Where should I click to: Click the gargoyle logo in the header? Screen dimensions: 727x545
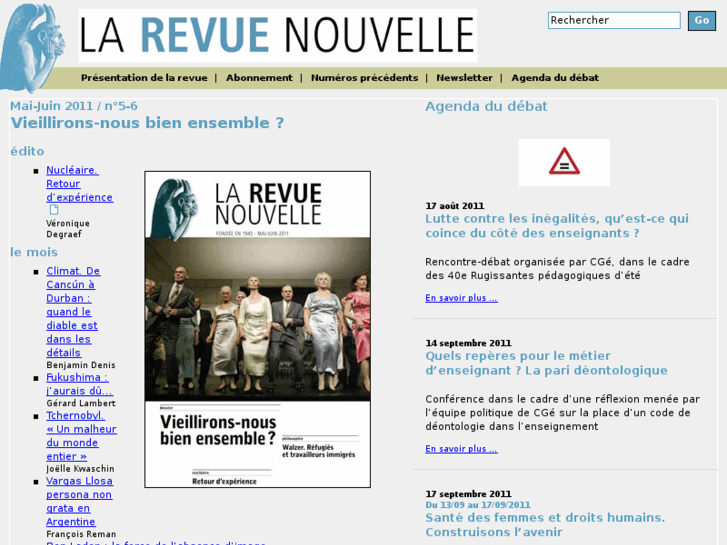tap(32, 46)
